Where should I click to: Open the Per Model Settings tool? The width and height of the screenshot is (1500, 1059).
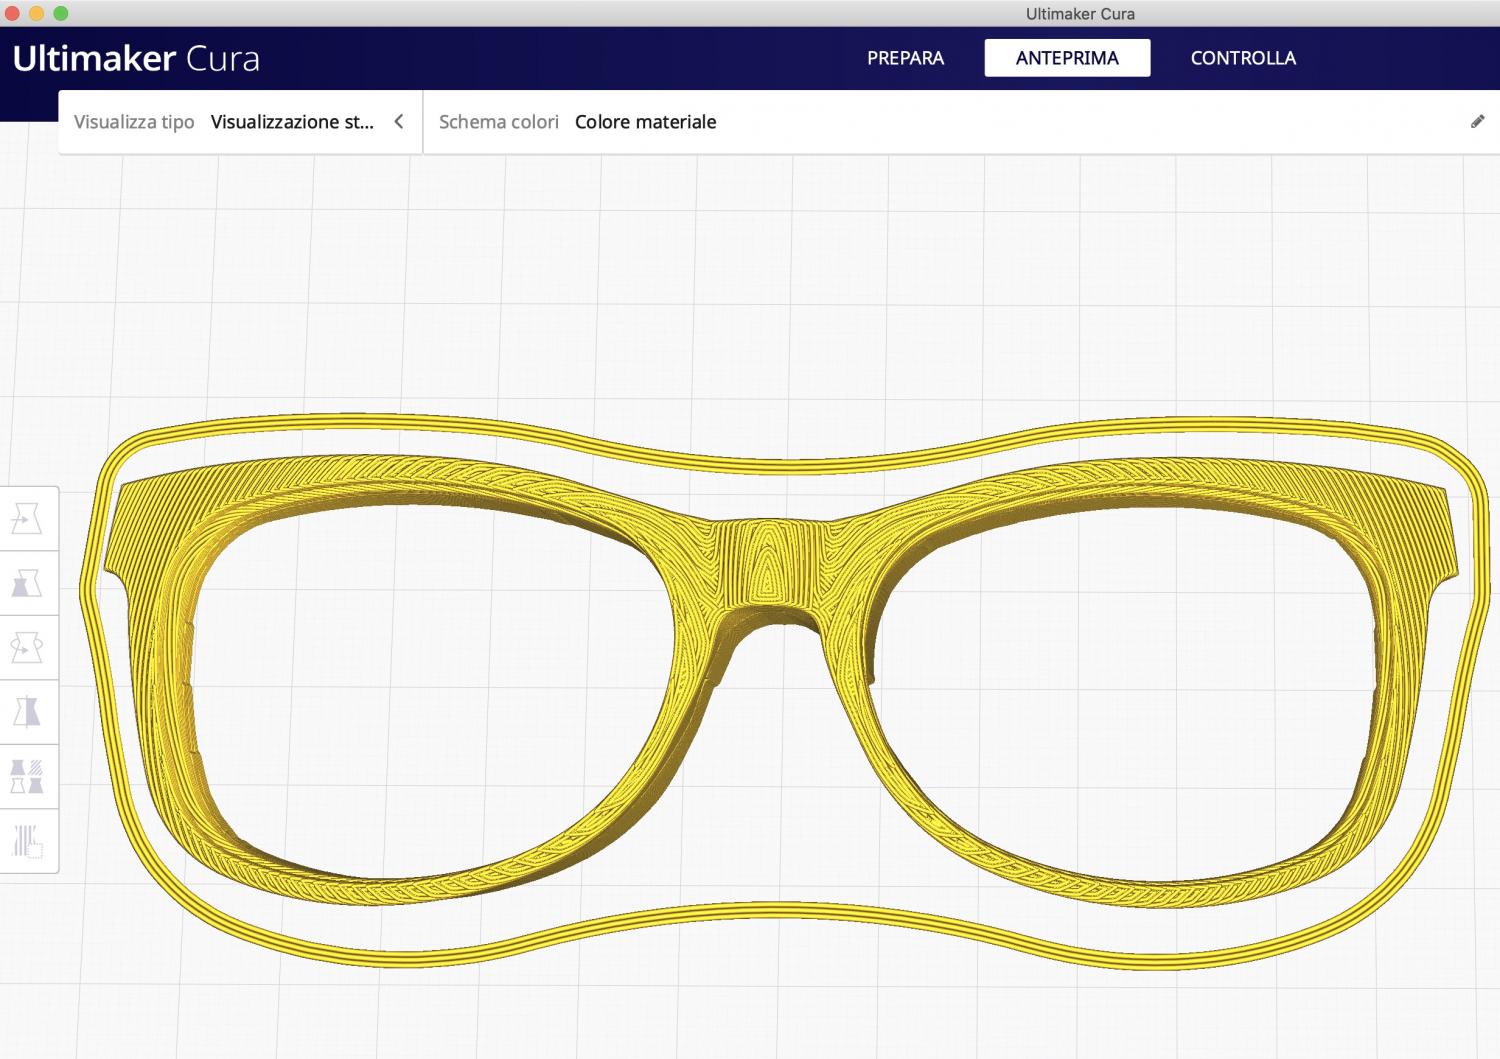click(27, 776)
